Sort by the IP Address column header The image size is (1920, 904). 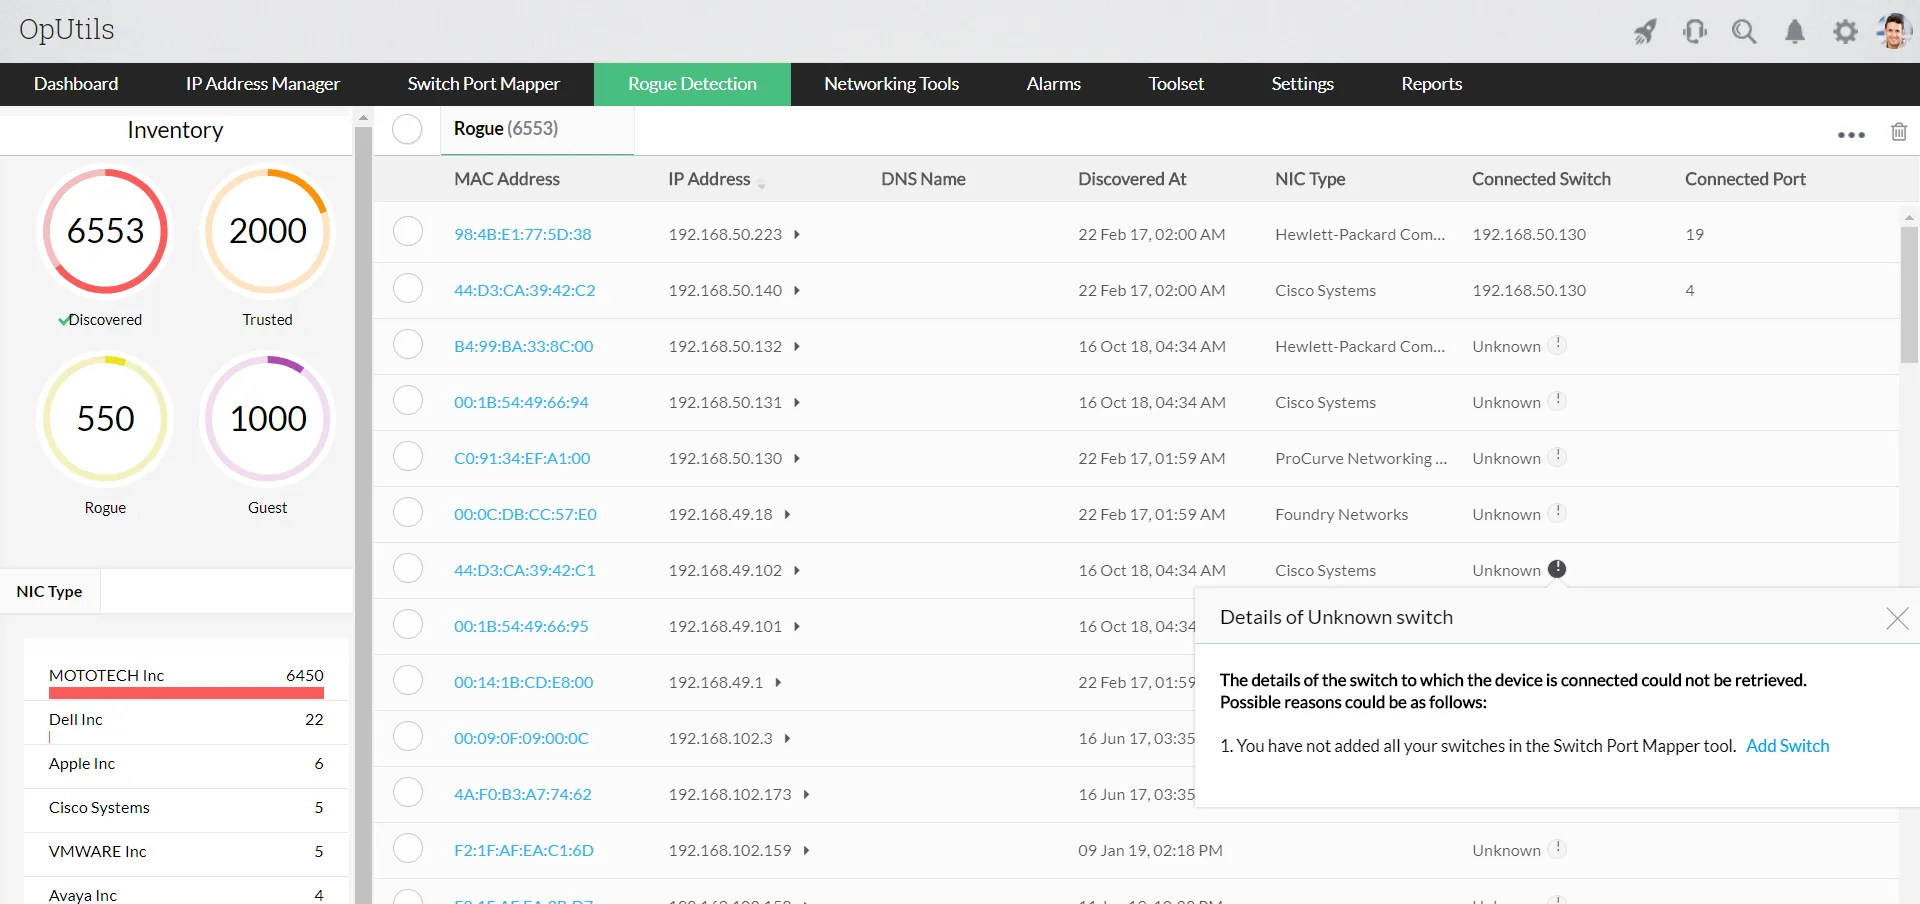tap(709, 179)
